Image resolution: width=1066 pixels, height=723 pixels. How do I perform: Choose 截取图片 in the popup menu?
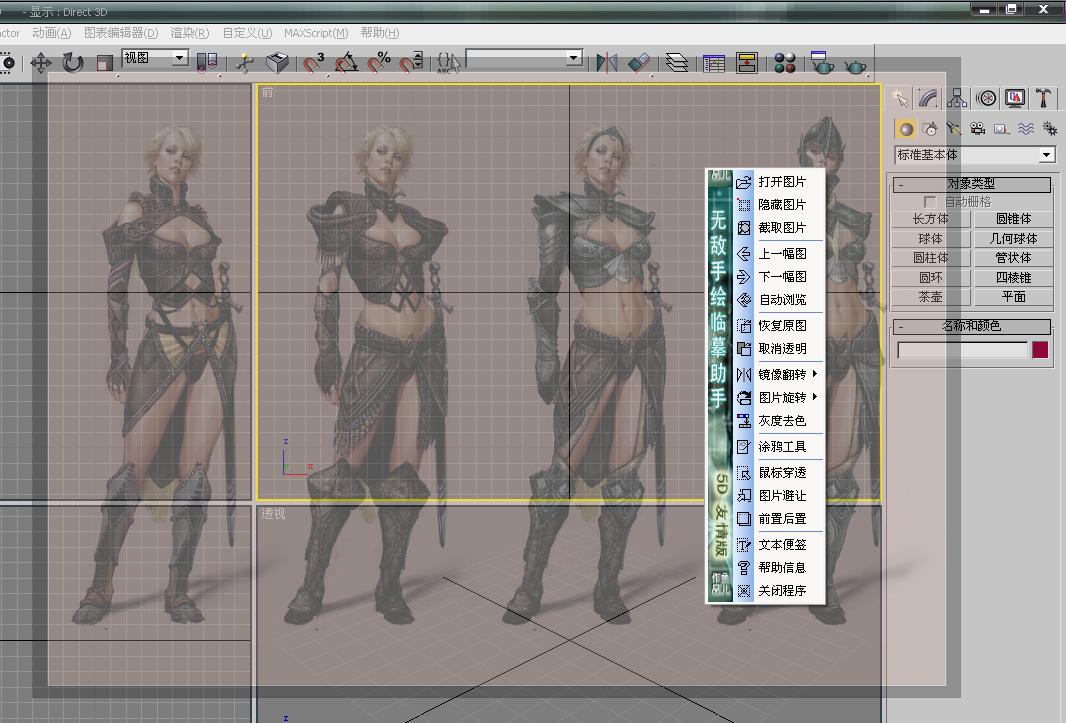(x=779, y=227)
